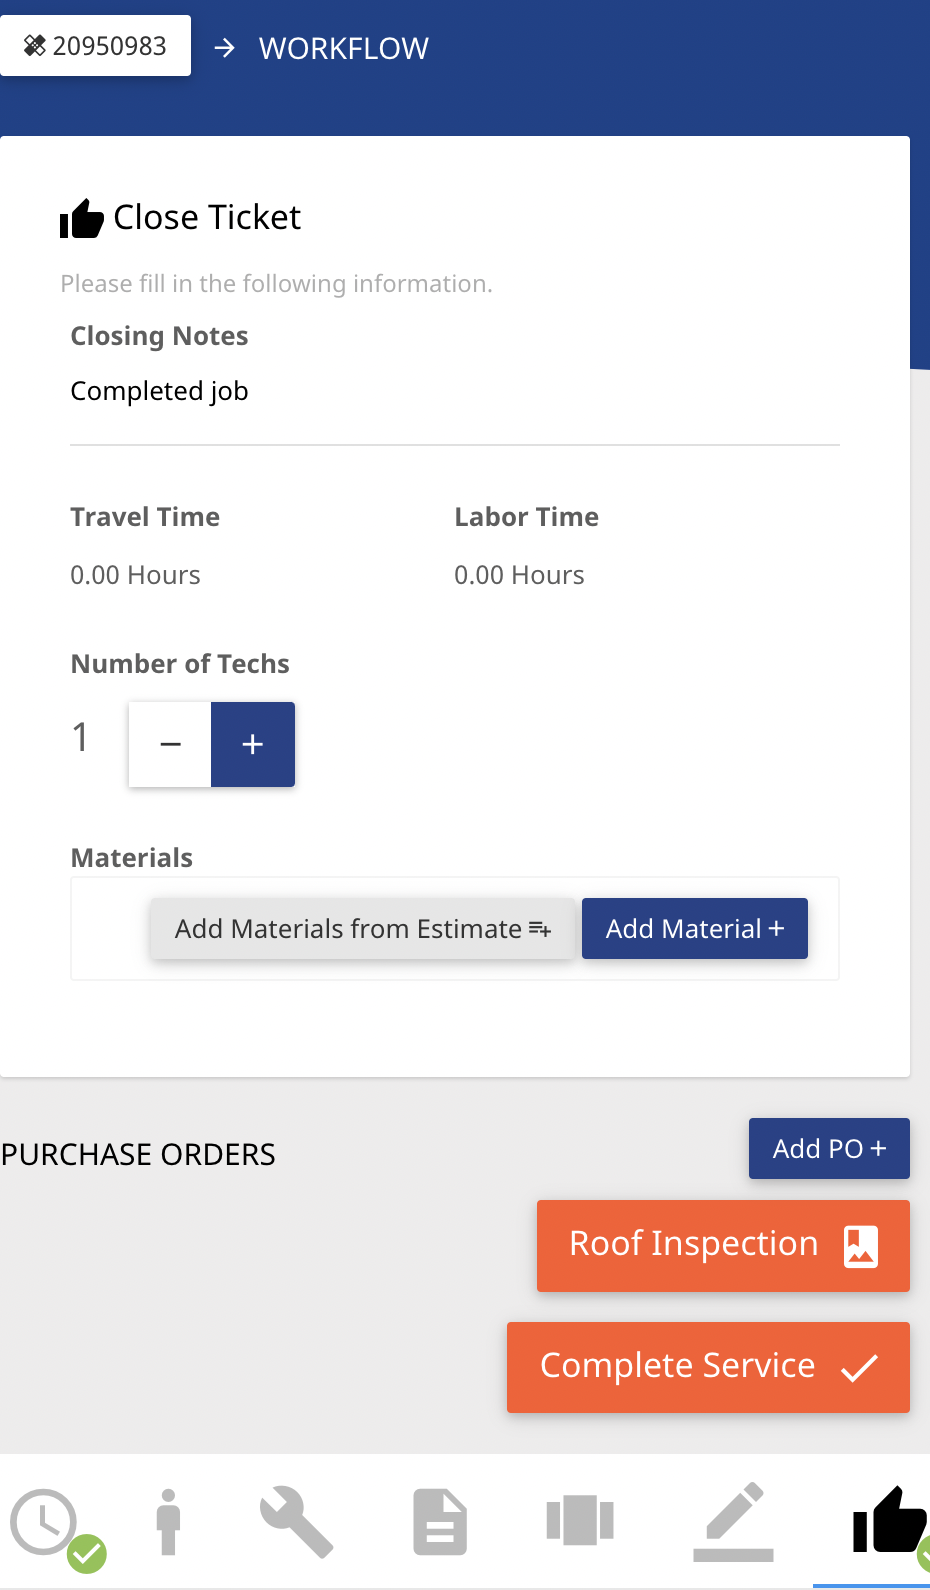
Task: Click the Complete Service button
Action: click(x=708, y=1367)
